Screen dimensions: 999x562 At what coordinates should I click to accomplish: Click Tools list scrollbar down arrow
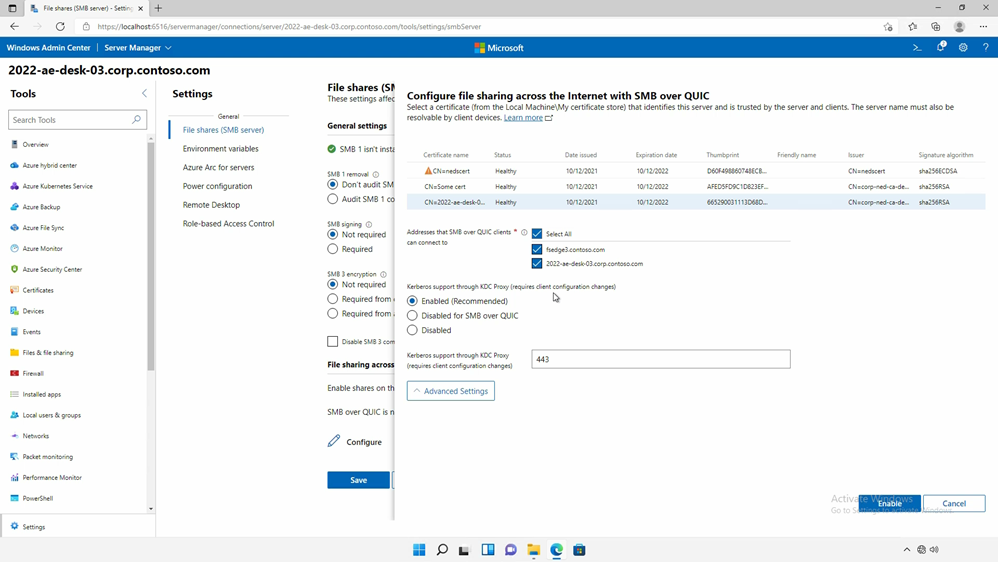[151, 508]
